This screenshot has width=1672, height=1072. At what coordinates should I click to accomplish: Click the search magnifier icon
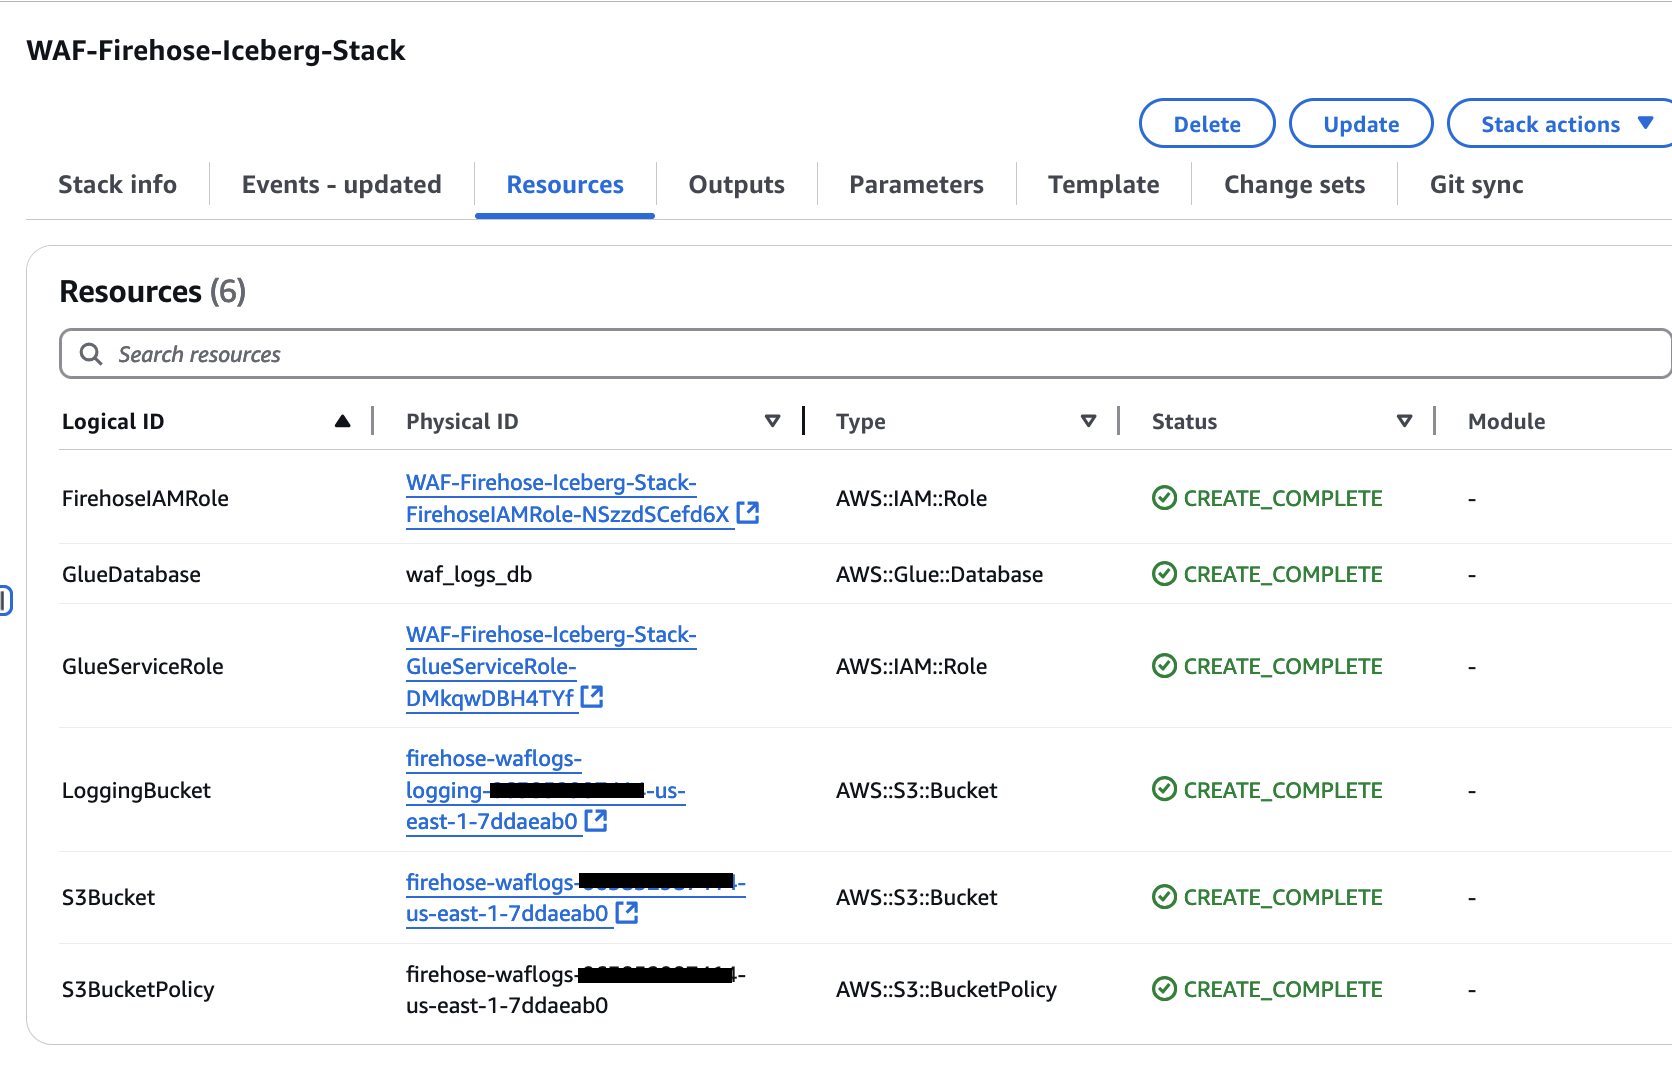tap(91, 354)
